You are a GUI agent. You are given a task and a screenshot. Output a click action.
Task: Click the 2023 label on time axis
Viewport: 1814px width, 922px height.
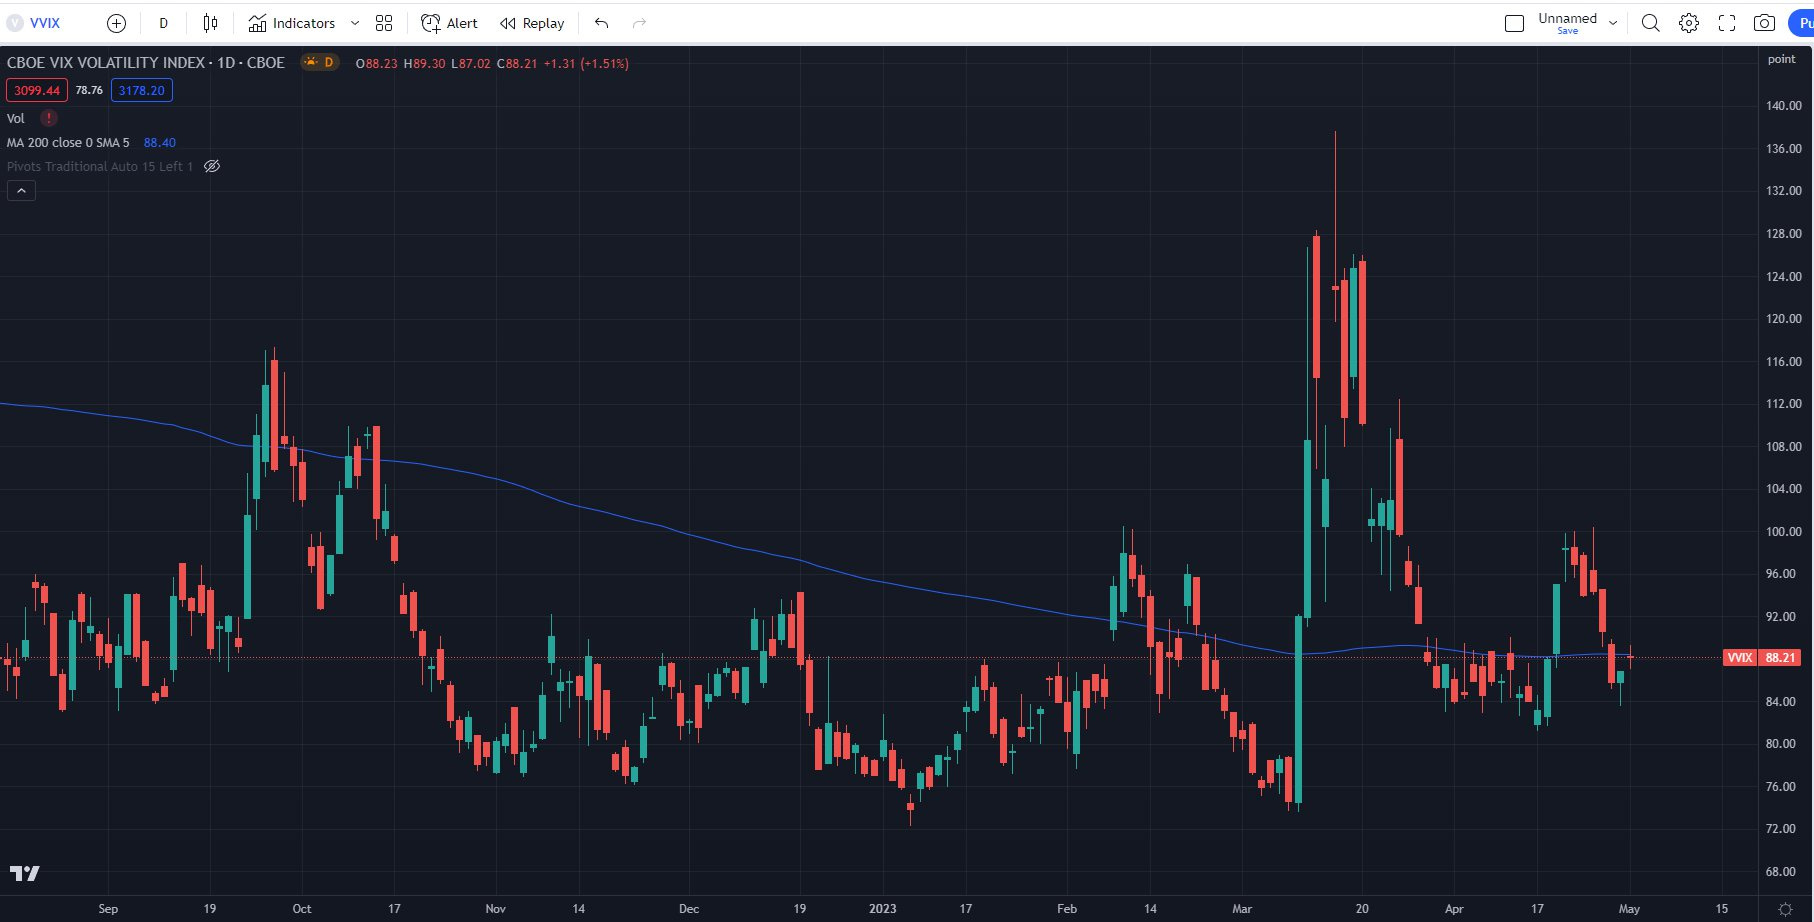(x=882, y=909)
